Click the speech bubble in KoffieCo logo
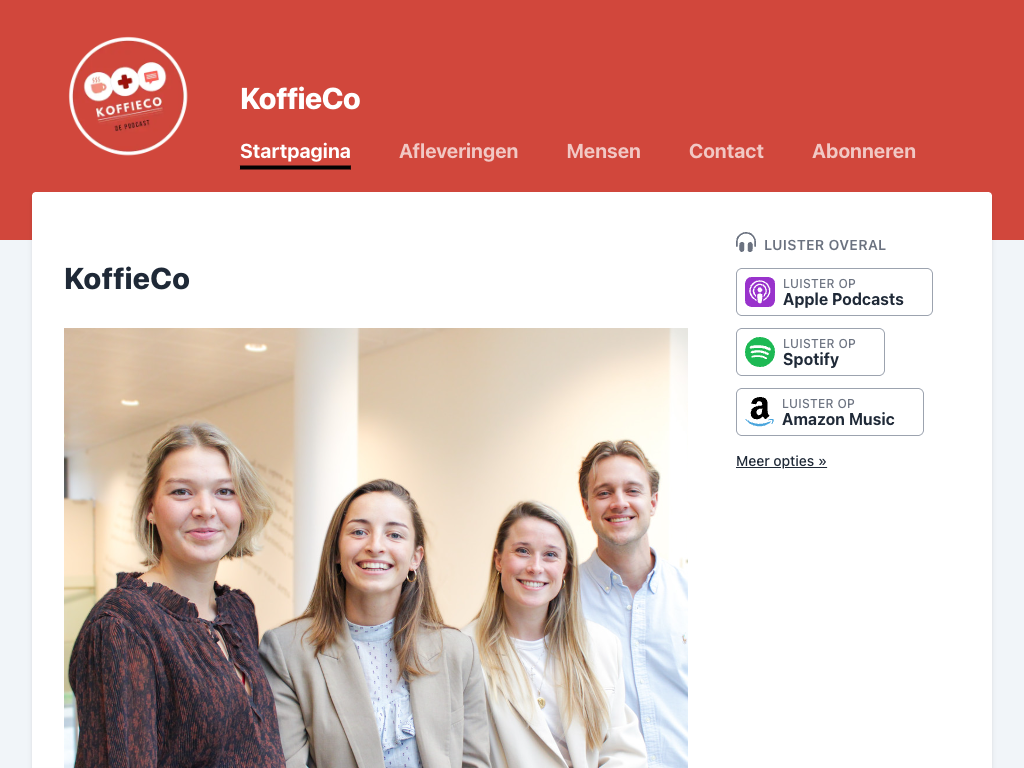This screenshot has width=1024, height=768. 152,76
